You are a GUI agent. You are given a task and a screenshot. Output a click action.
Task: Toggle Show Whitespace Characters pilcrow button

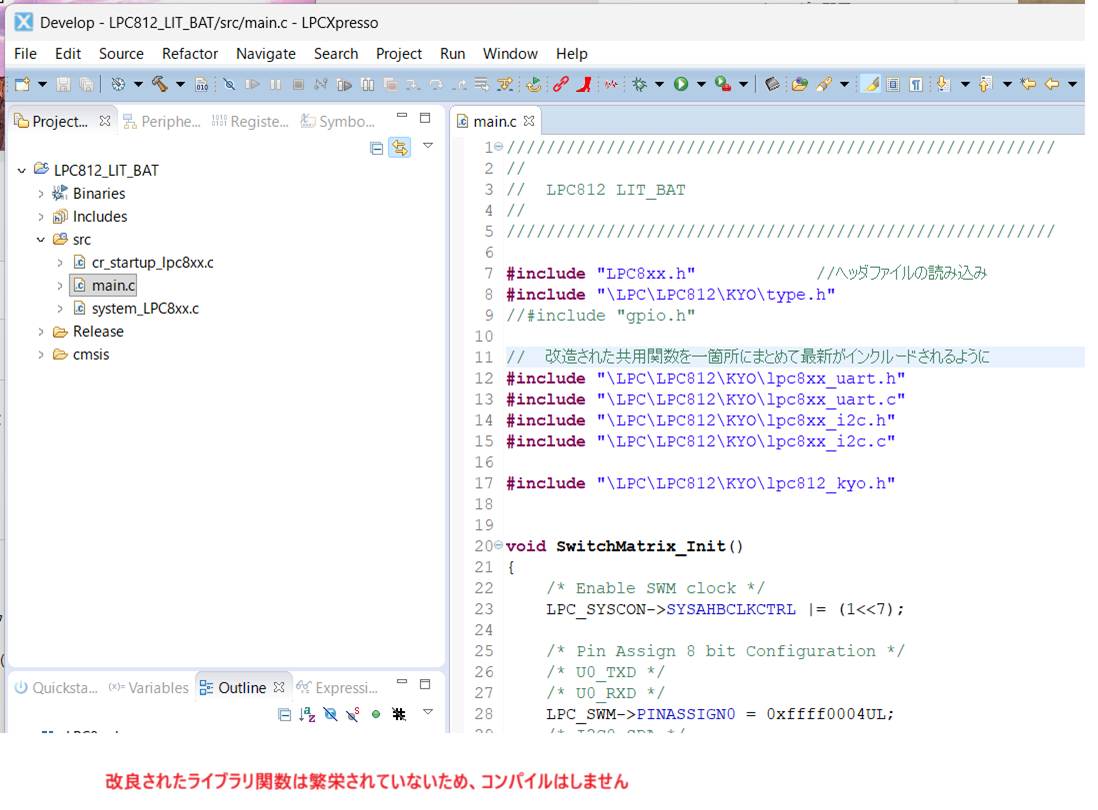click(916, 85)
